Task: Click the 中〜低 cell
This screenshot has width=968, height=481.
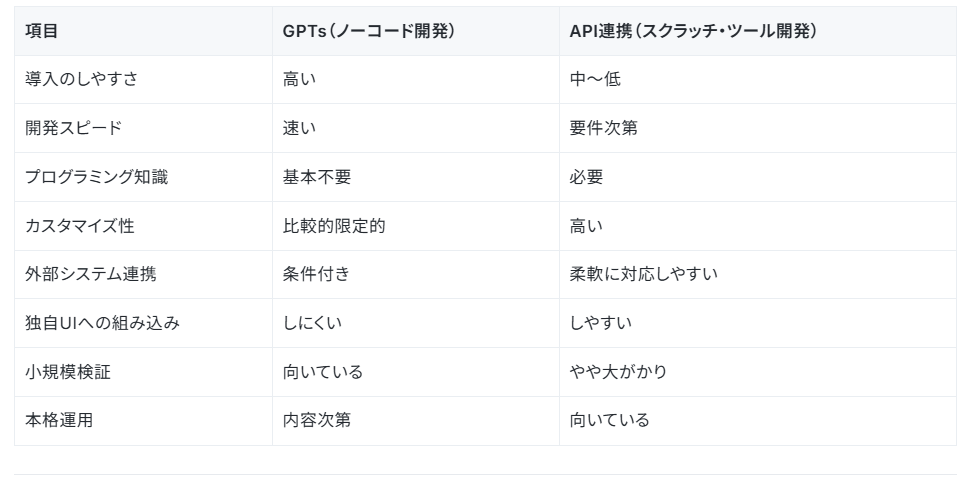Action: click(757, 80)
